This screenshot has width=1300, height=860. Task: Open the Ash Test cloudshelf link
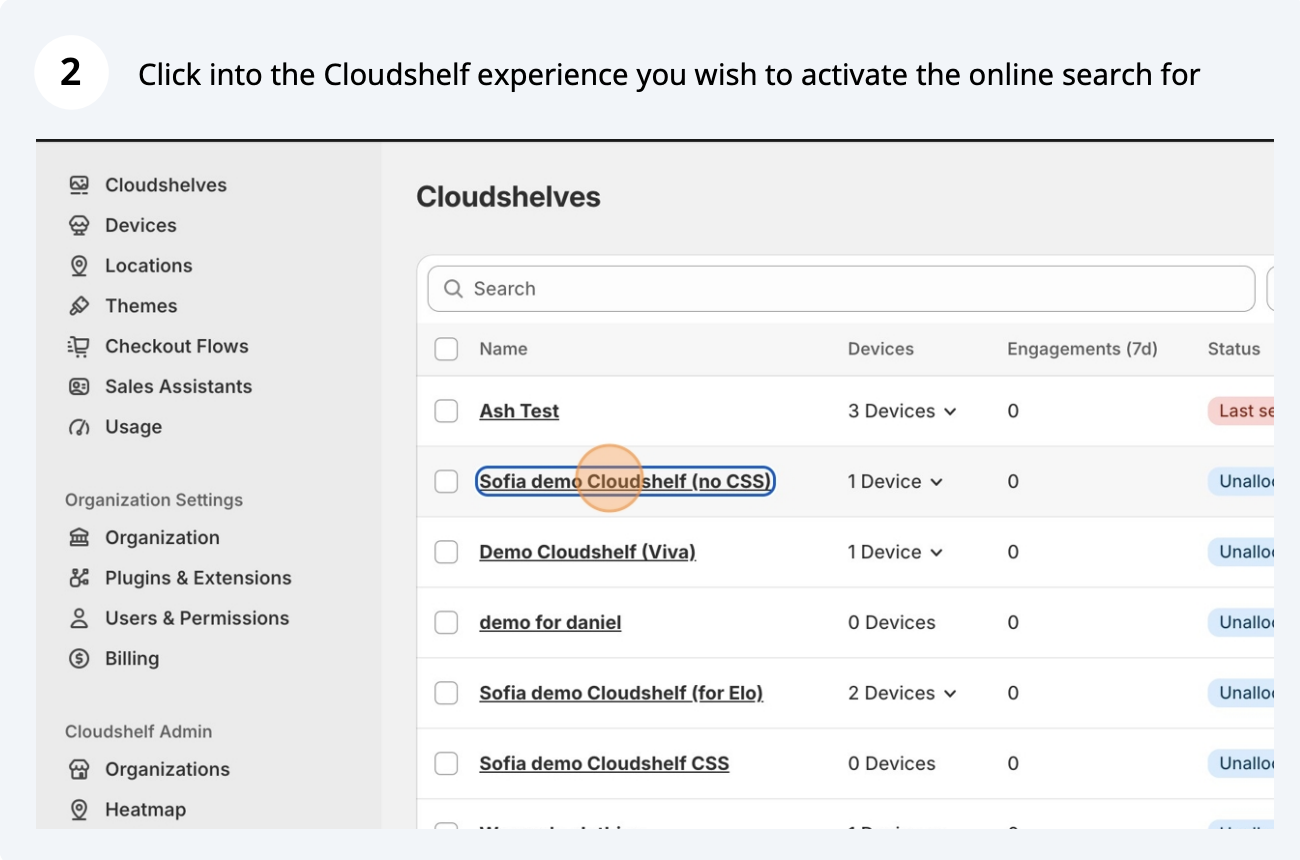(519, 411)
